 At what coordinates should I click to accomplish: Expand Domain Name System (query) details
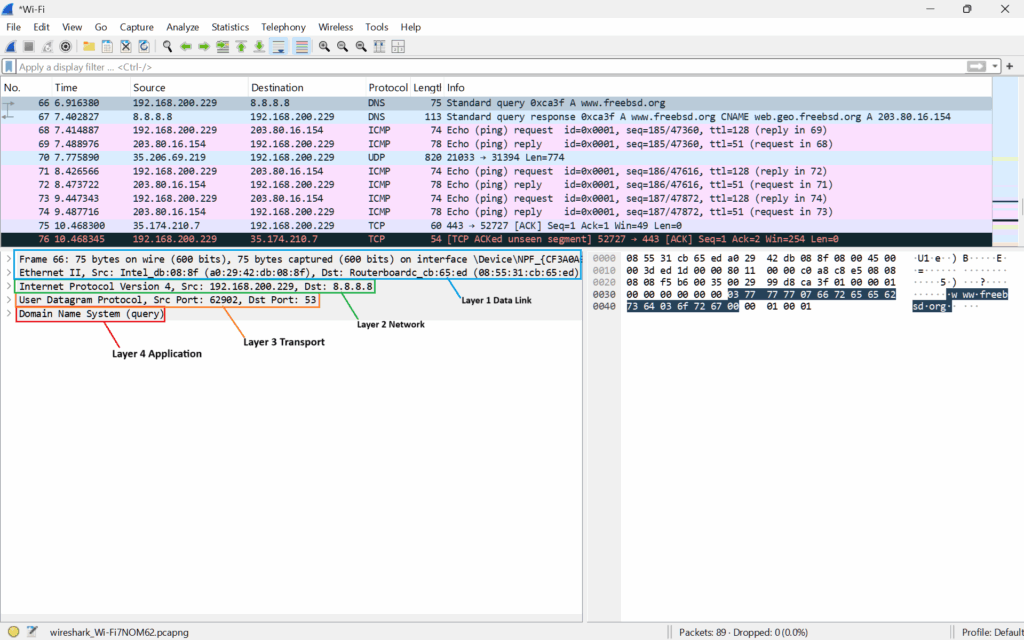(x=8, y=313)
